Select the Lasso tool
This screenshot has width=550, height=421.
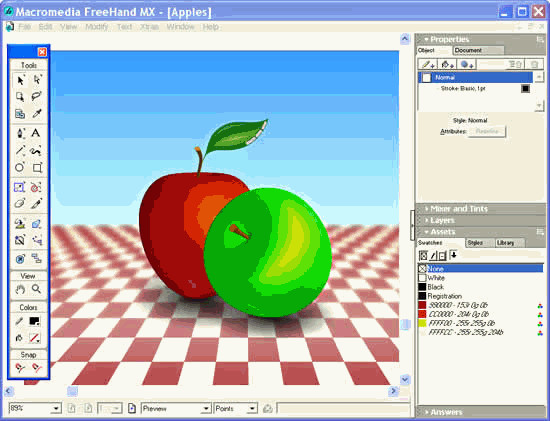36,96
